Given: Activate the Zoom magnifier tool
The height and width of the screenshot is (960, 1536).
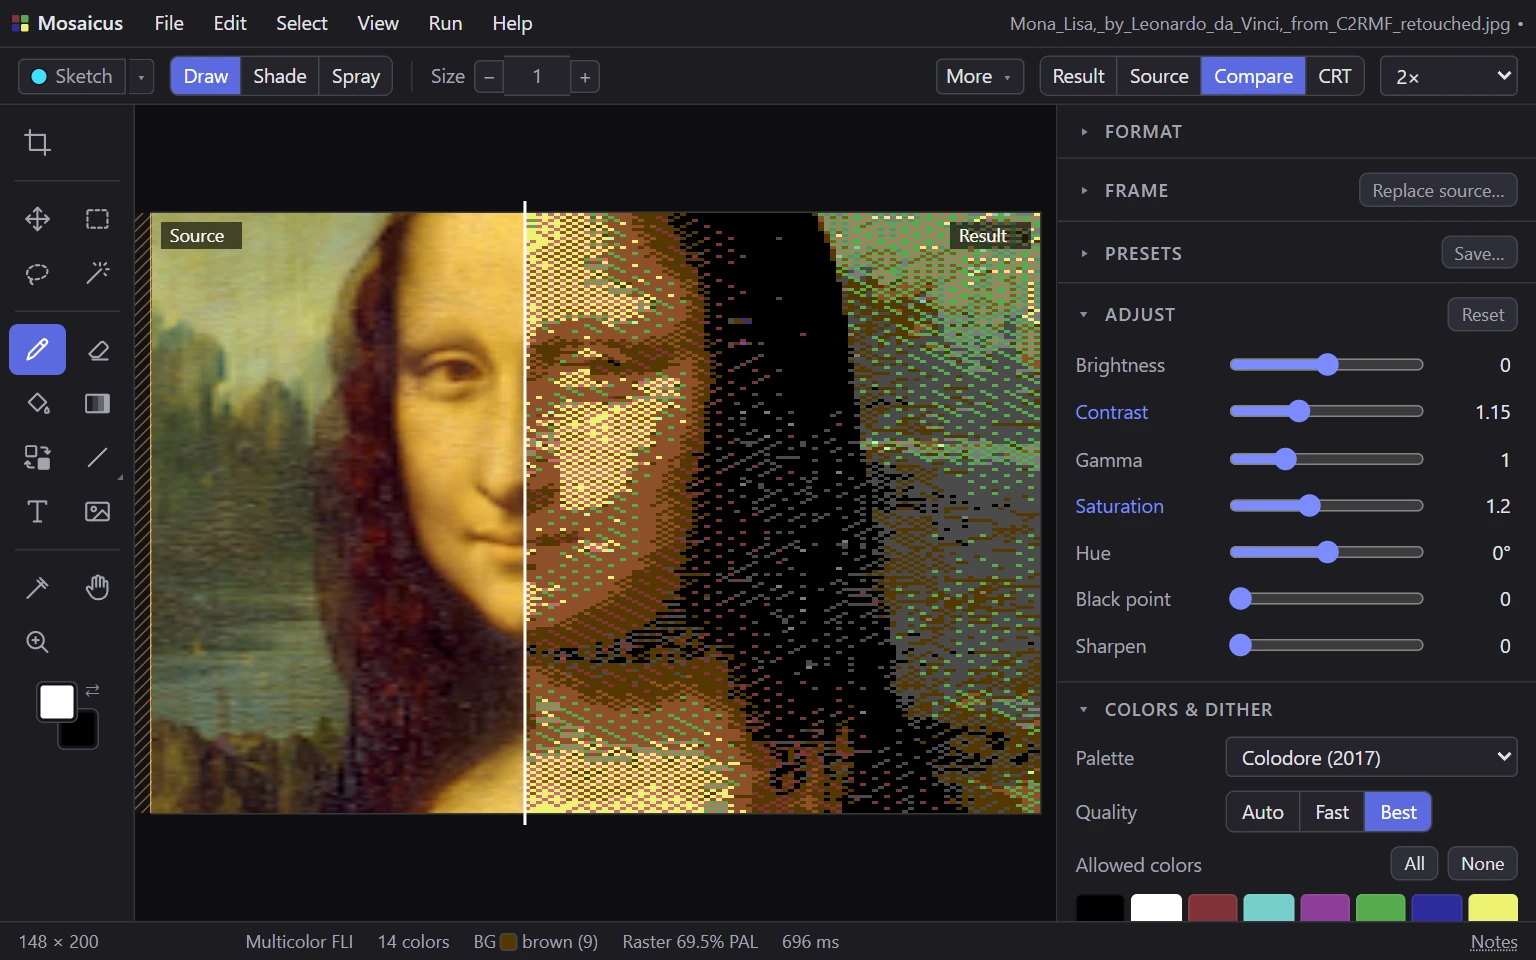Looking at the screenshot, I should [x=37, y=642].
